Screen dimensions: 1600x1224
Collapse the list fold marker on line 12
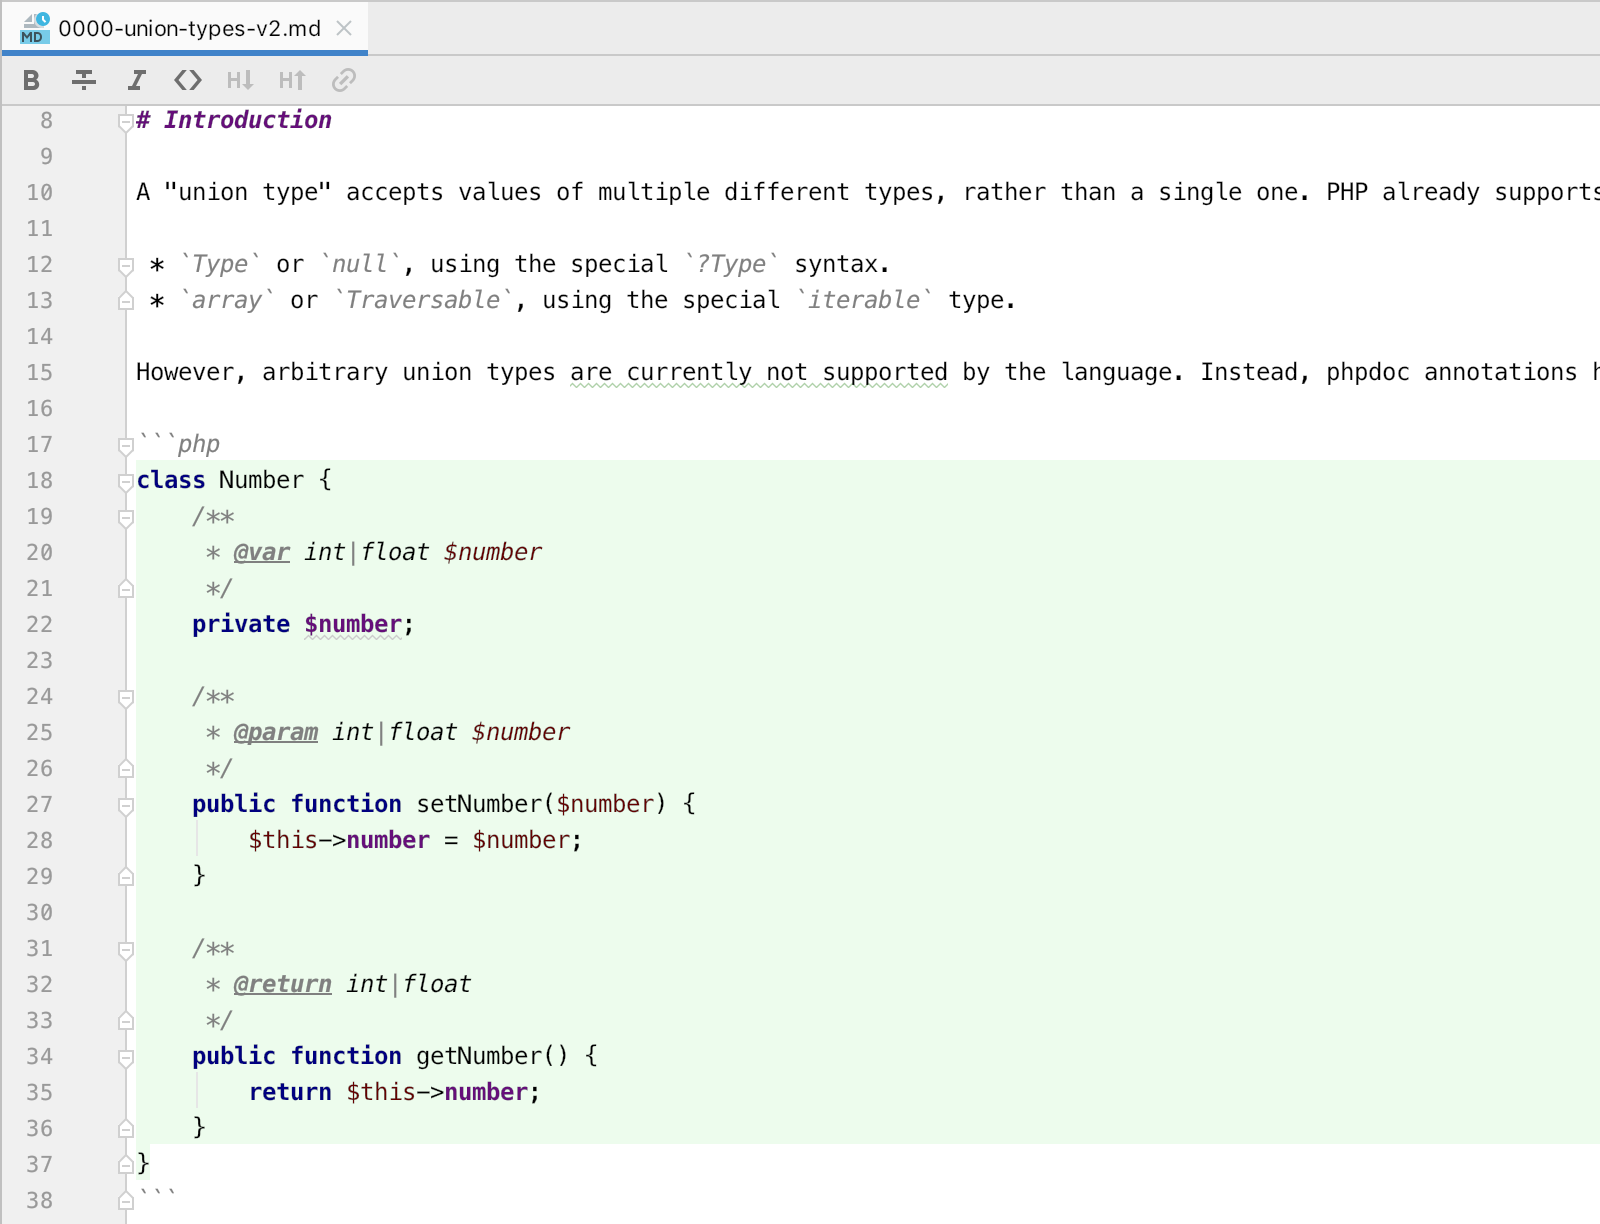point(126,266)
